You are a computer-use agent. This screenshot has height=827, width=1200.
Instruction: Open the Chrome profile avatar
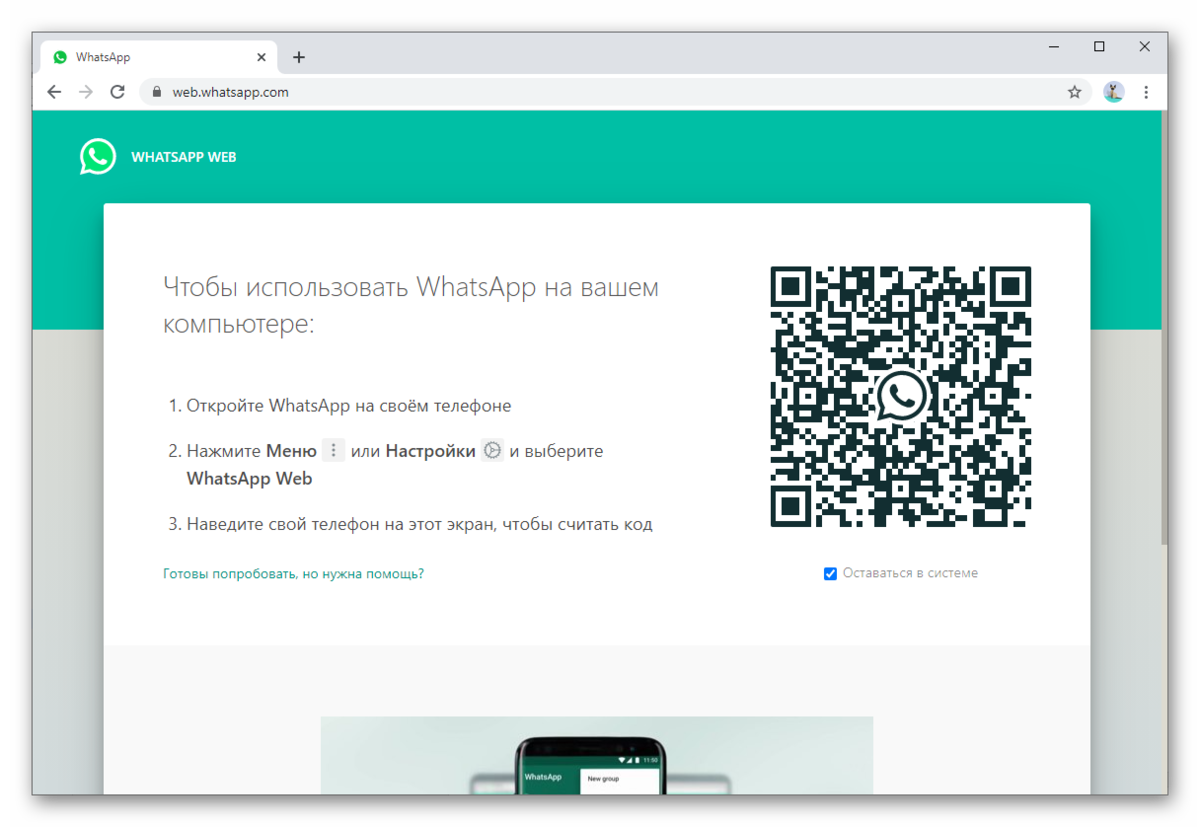(x=1114, y=92)
